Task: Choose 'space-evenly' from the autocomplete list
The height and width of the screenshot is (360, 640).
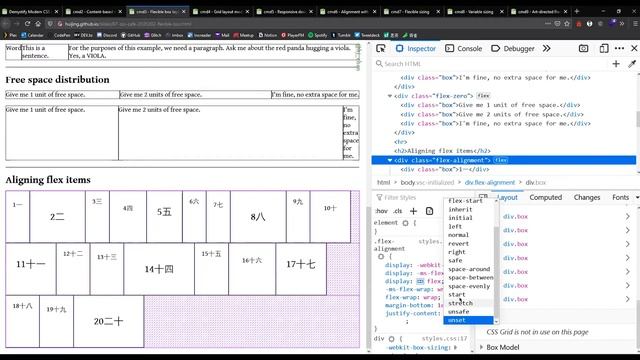Action: 469,286
